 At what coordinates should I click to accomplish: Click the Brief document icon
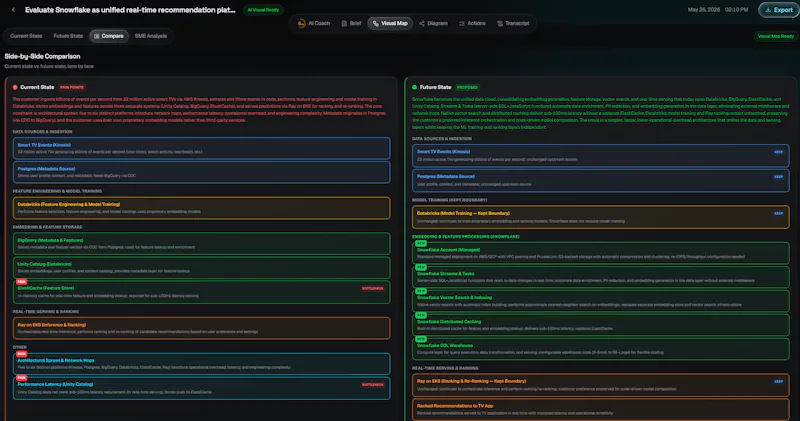click(344, 23)
